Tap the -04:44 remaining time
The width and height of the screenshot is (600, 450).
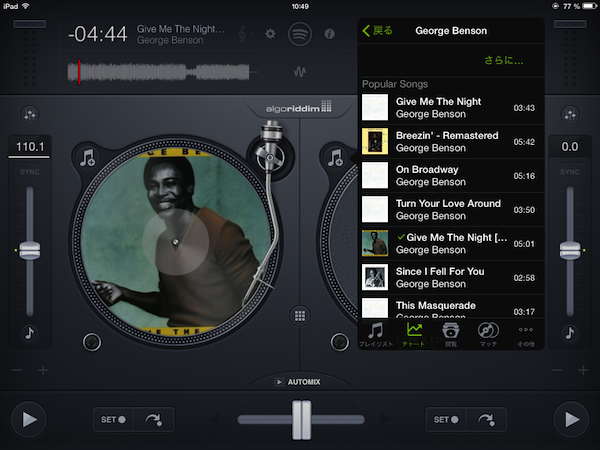[98, 34]
